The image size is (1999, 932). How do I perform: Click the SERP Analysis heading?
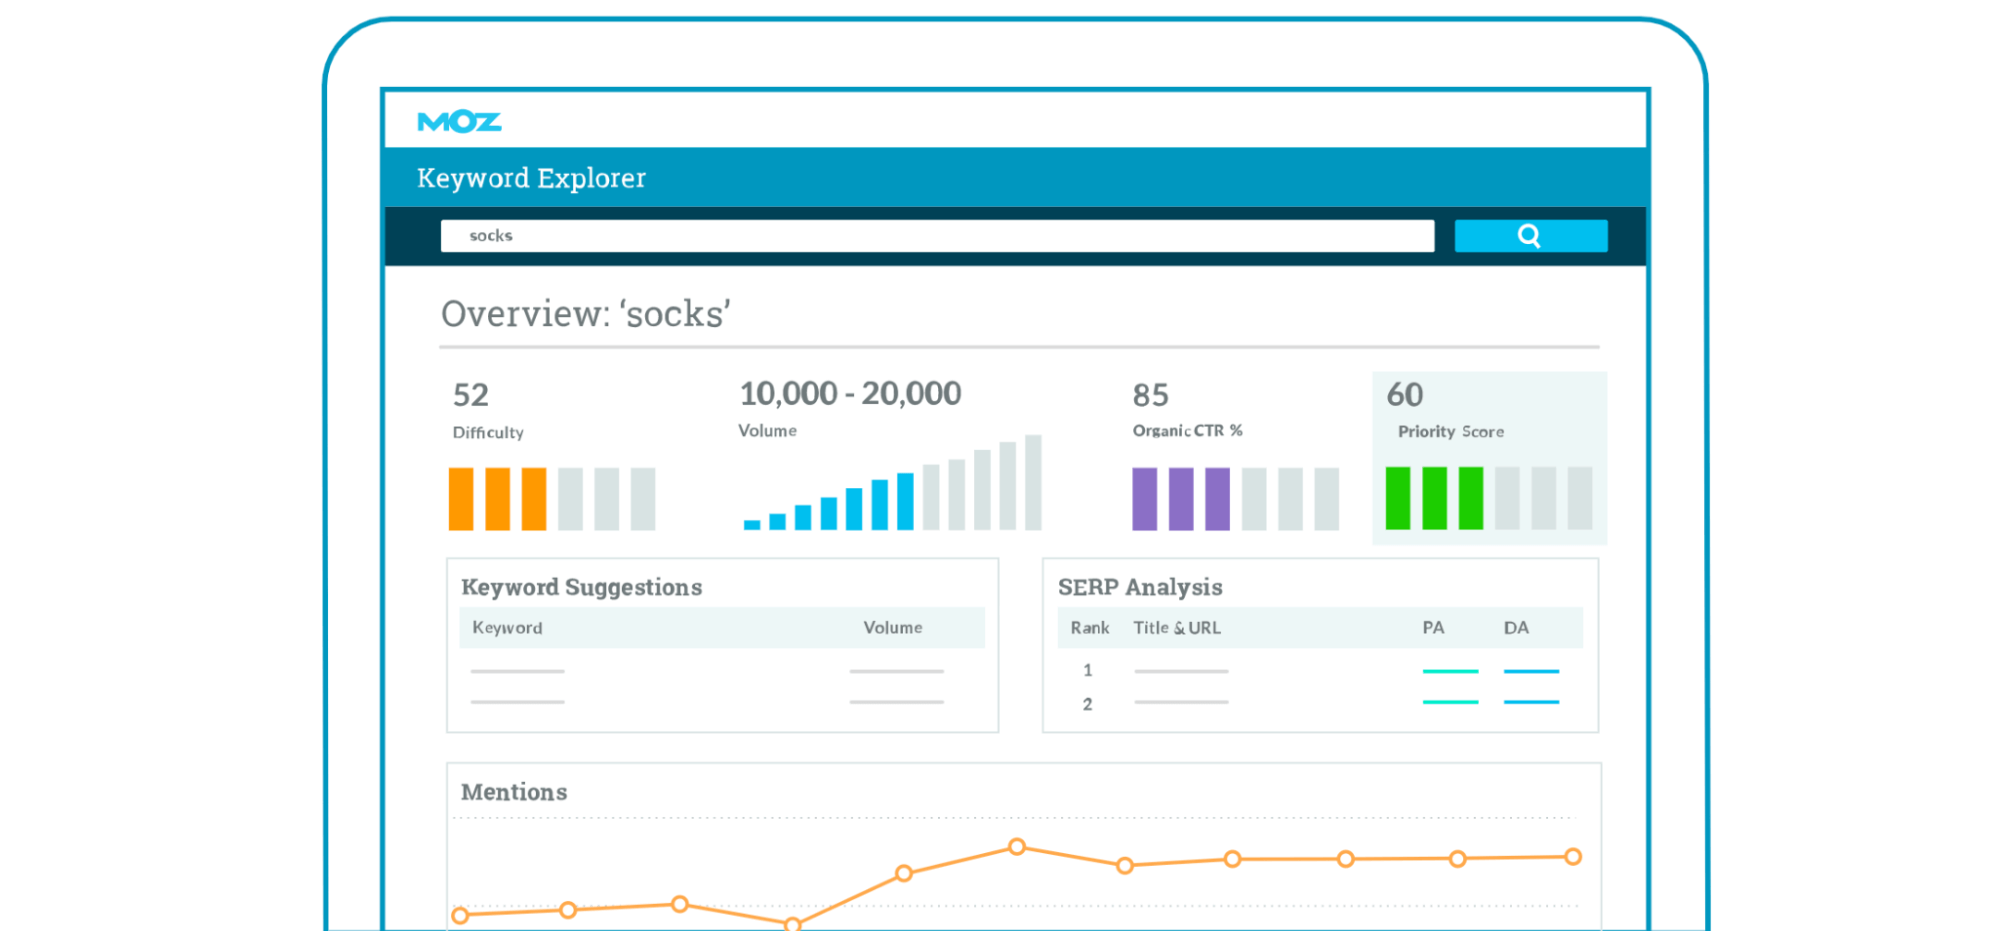point(1140,587)
